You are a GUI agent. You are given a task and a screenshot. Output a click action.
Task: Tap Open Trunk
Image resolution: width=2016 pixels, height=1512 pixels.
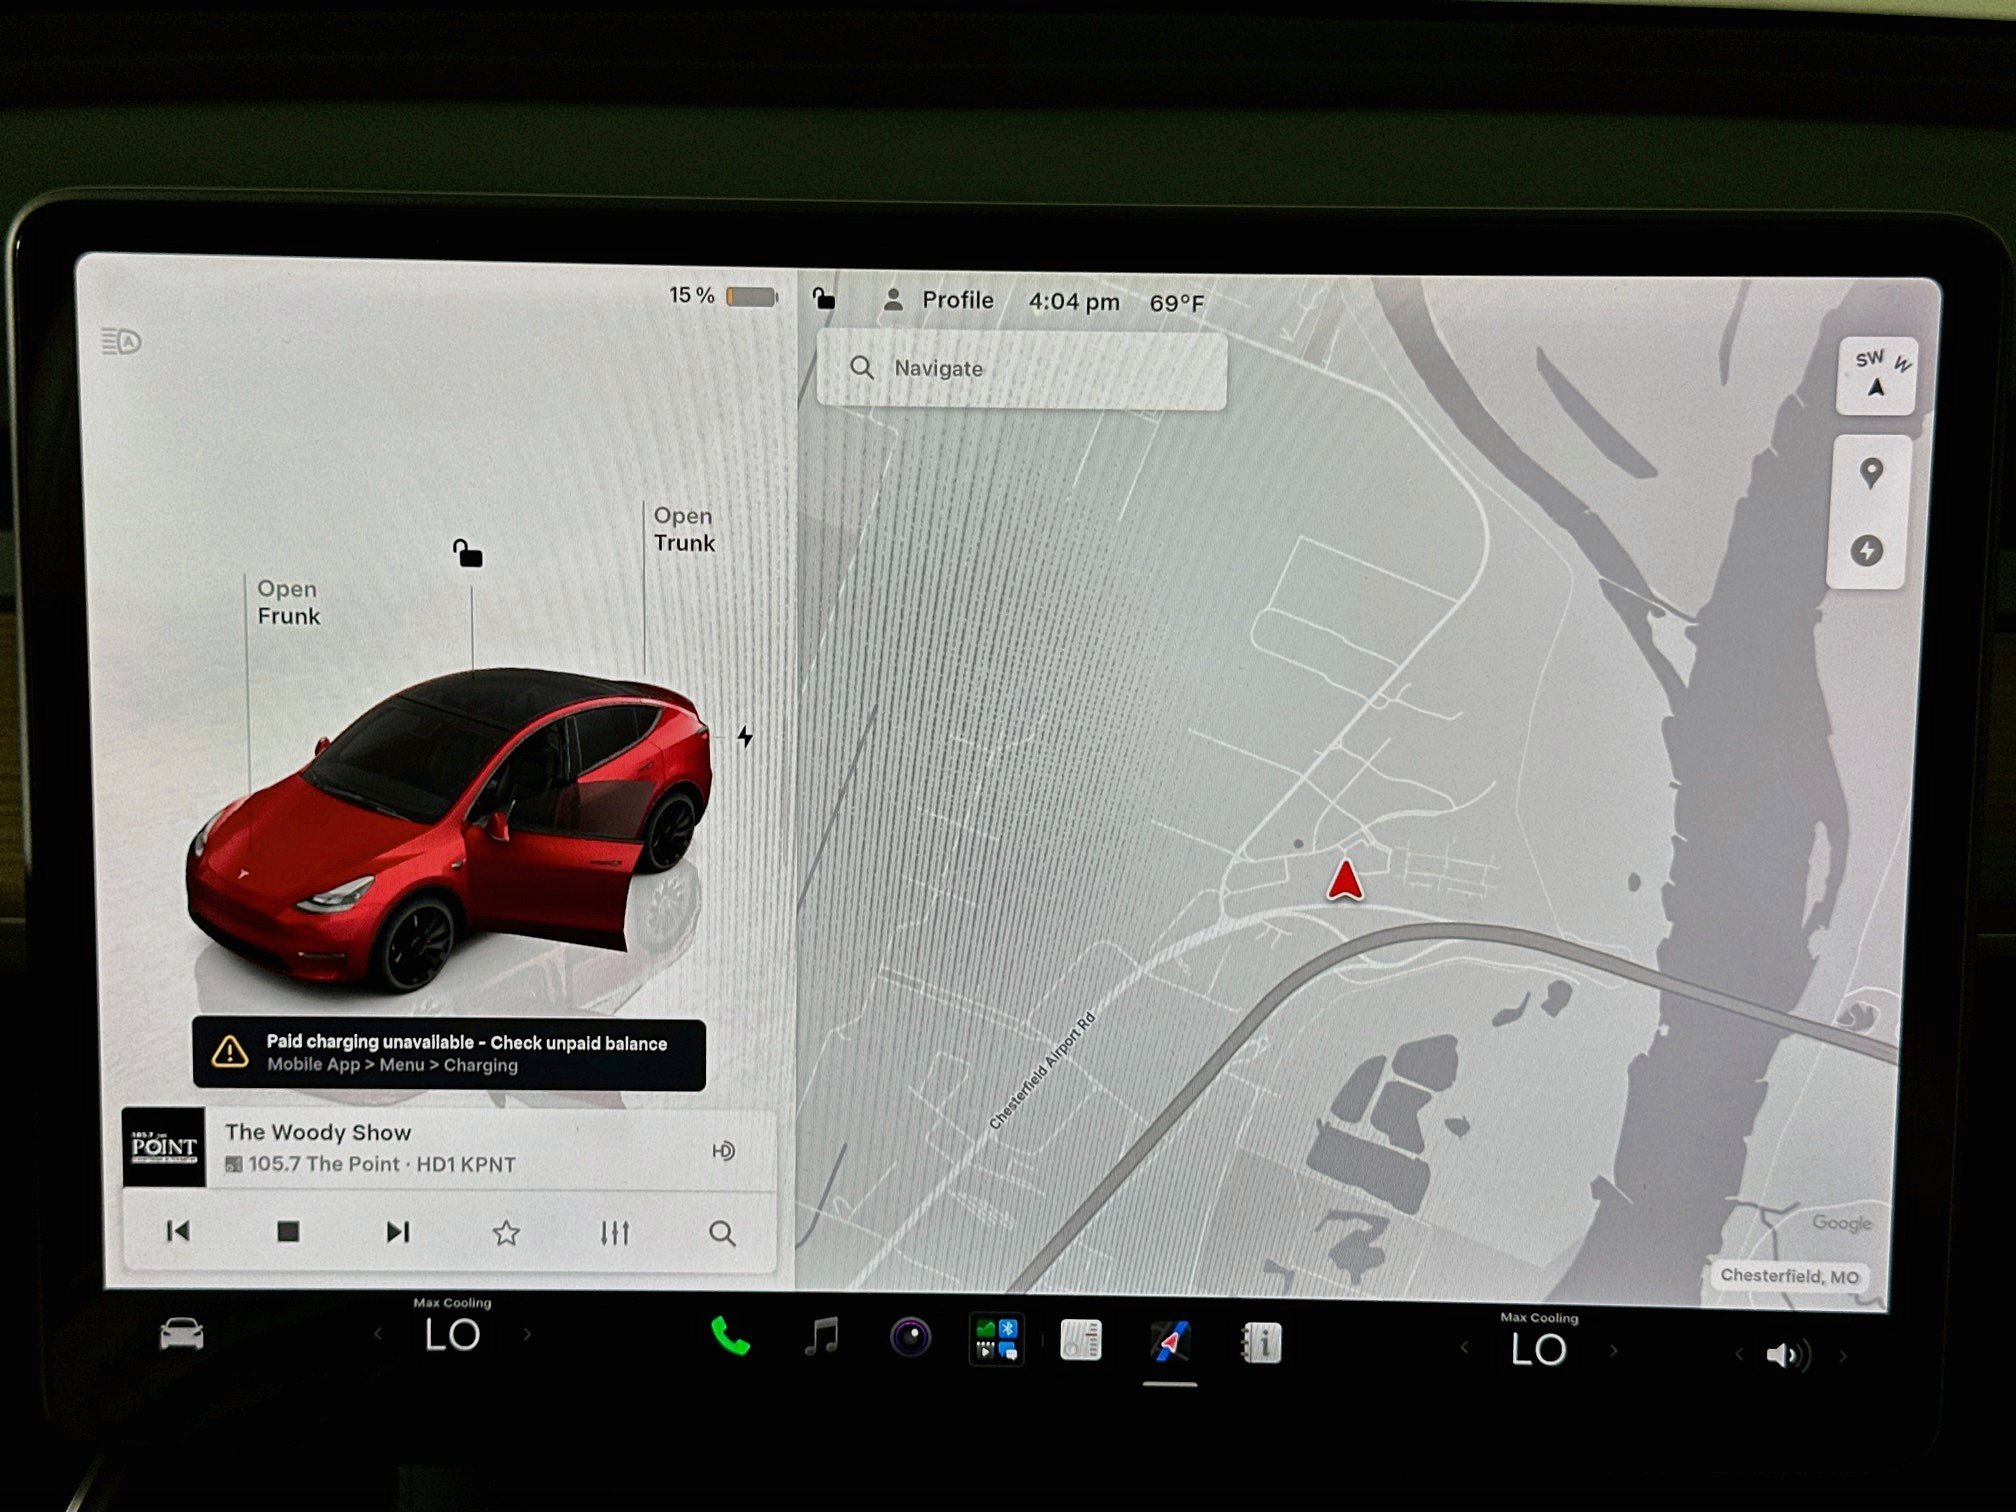[684, 529]
